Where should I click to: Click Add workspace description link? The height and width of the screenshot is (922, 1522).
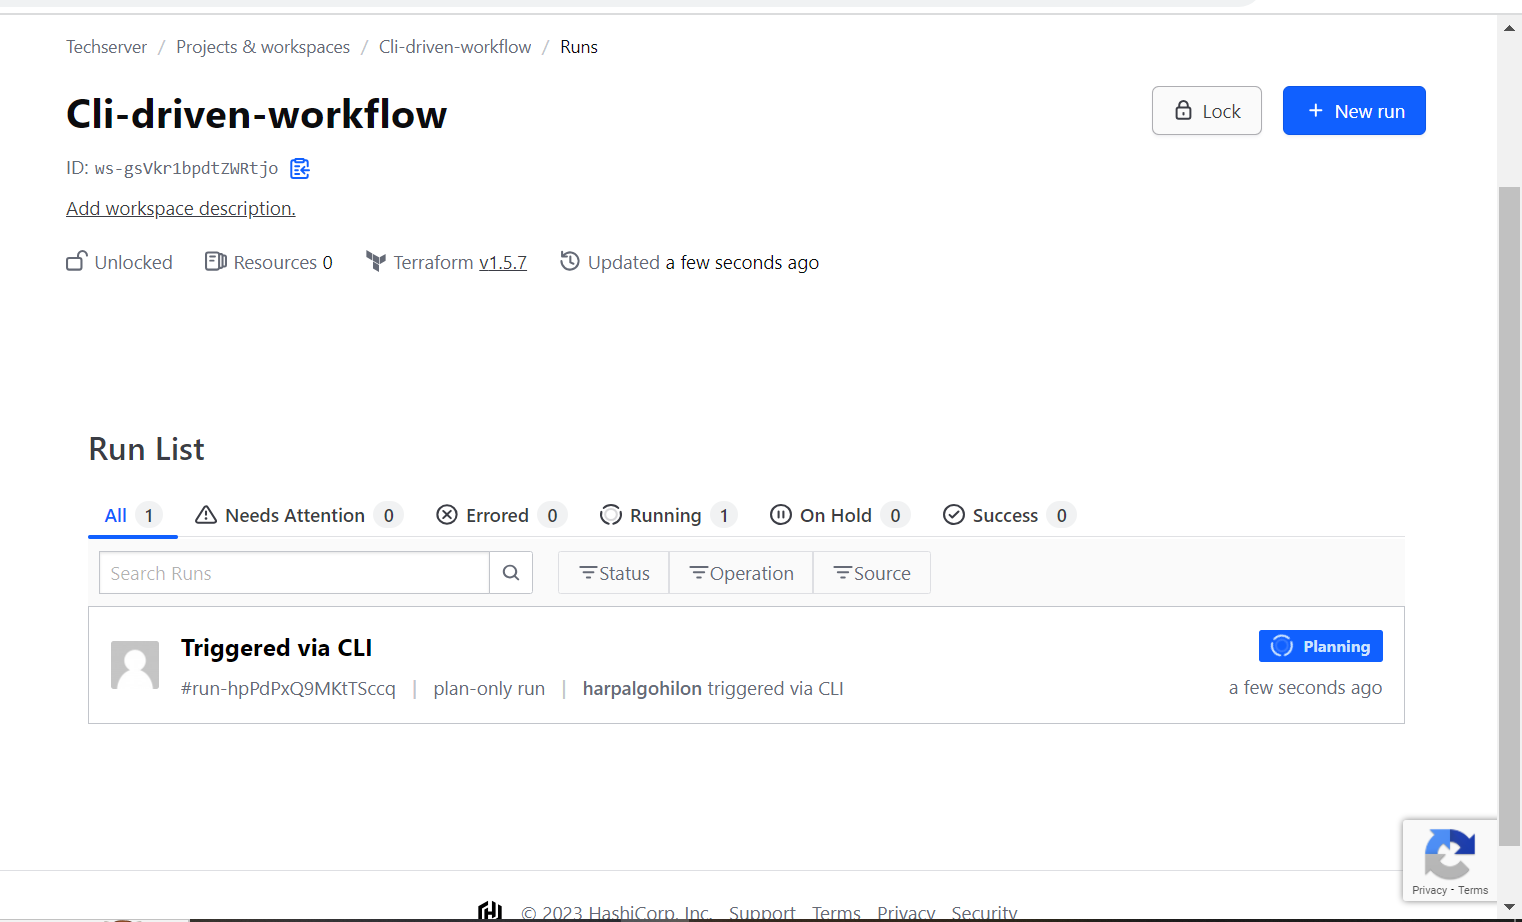click(181, 208)
